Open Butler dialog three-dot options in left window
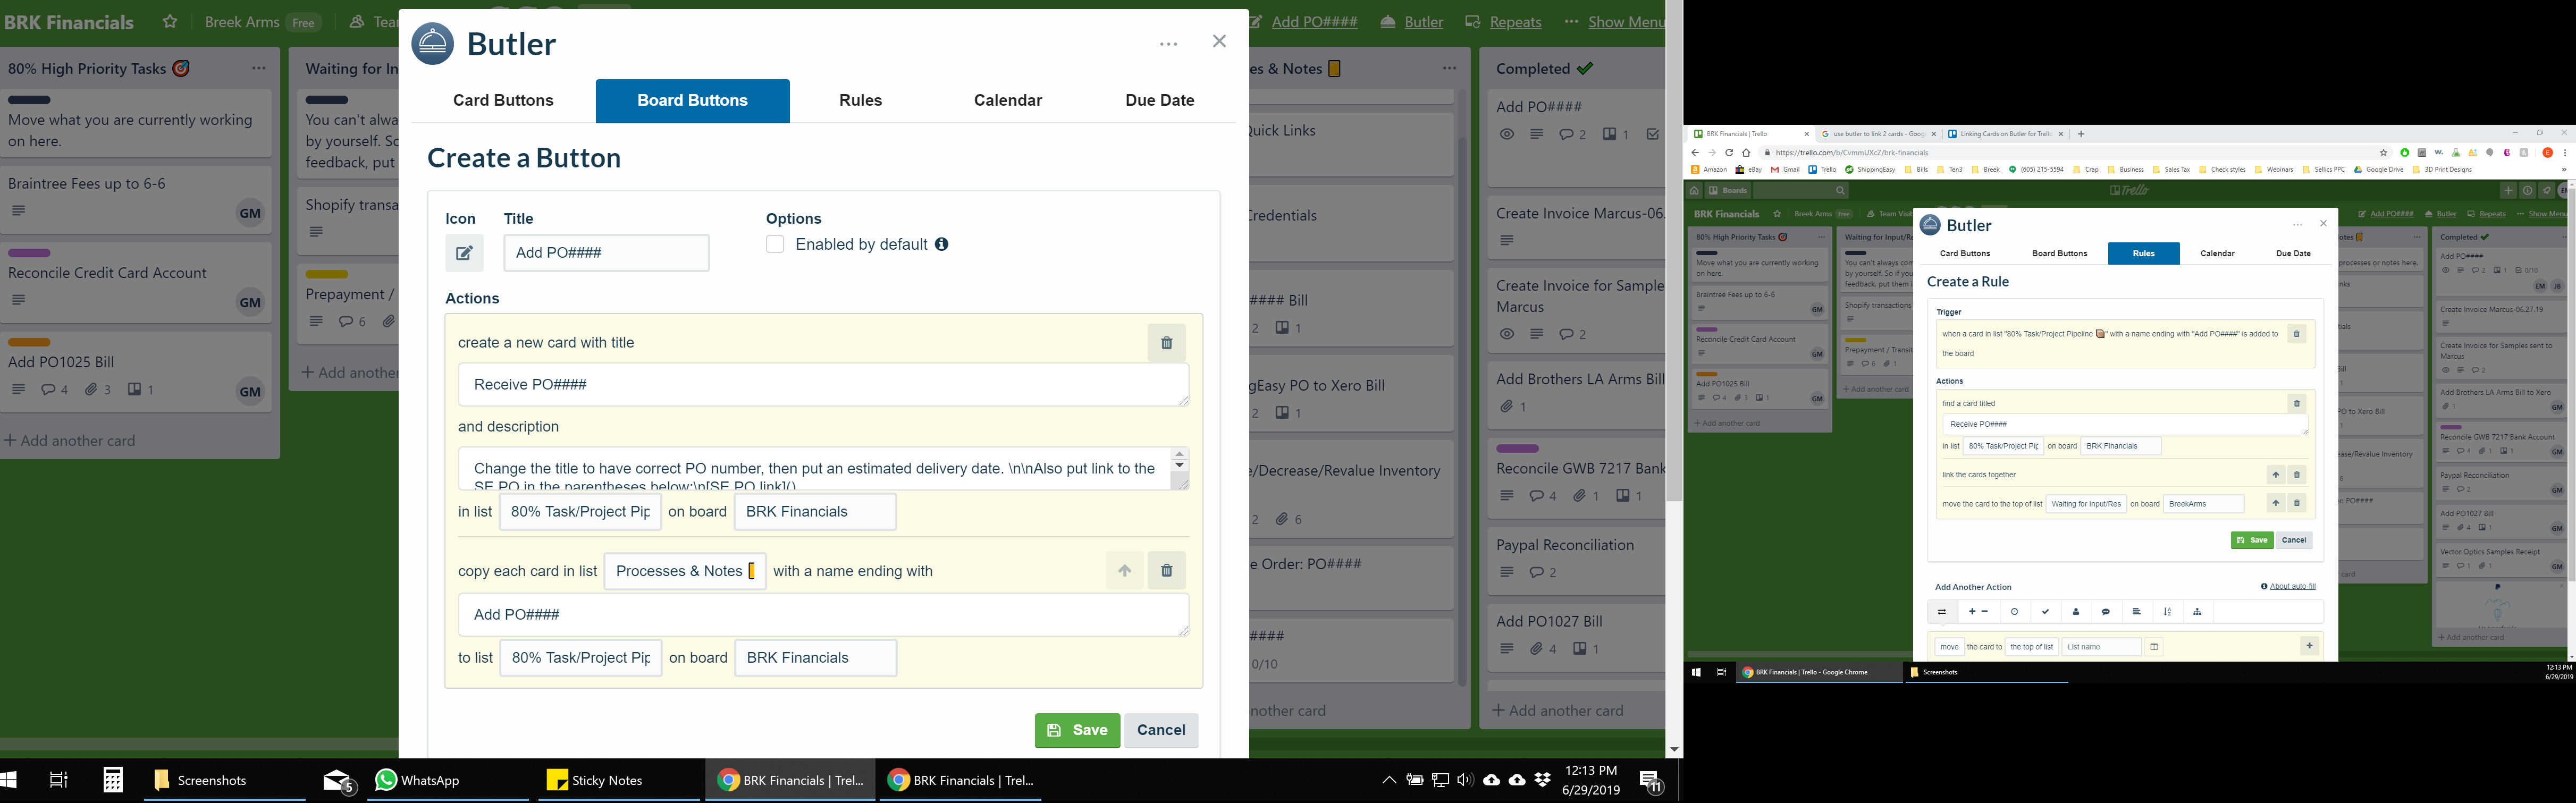 point(1168,44)
